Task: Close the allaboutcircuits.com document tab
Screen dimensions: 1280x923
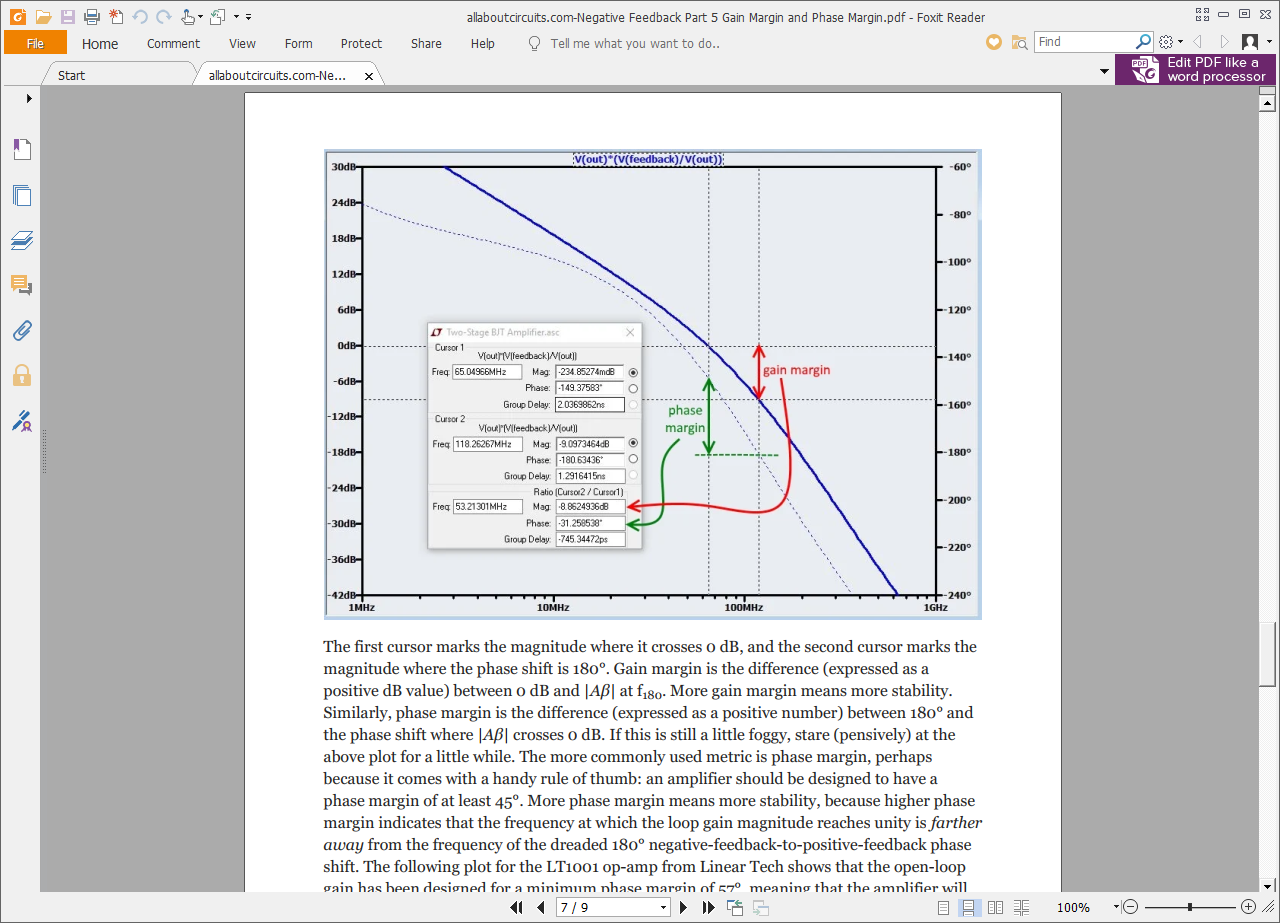Action: [368, 76]
